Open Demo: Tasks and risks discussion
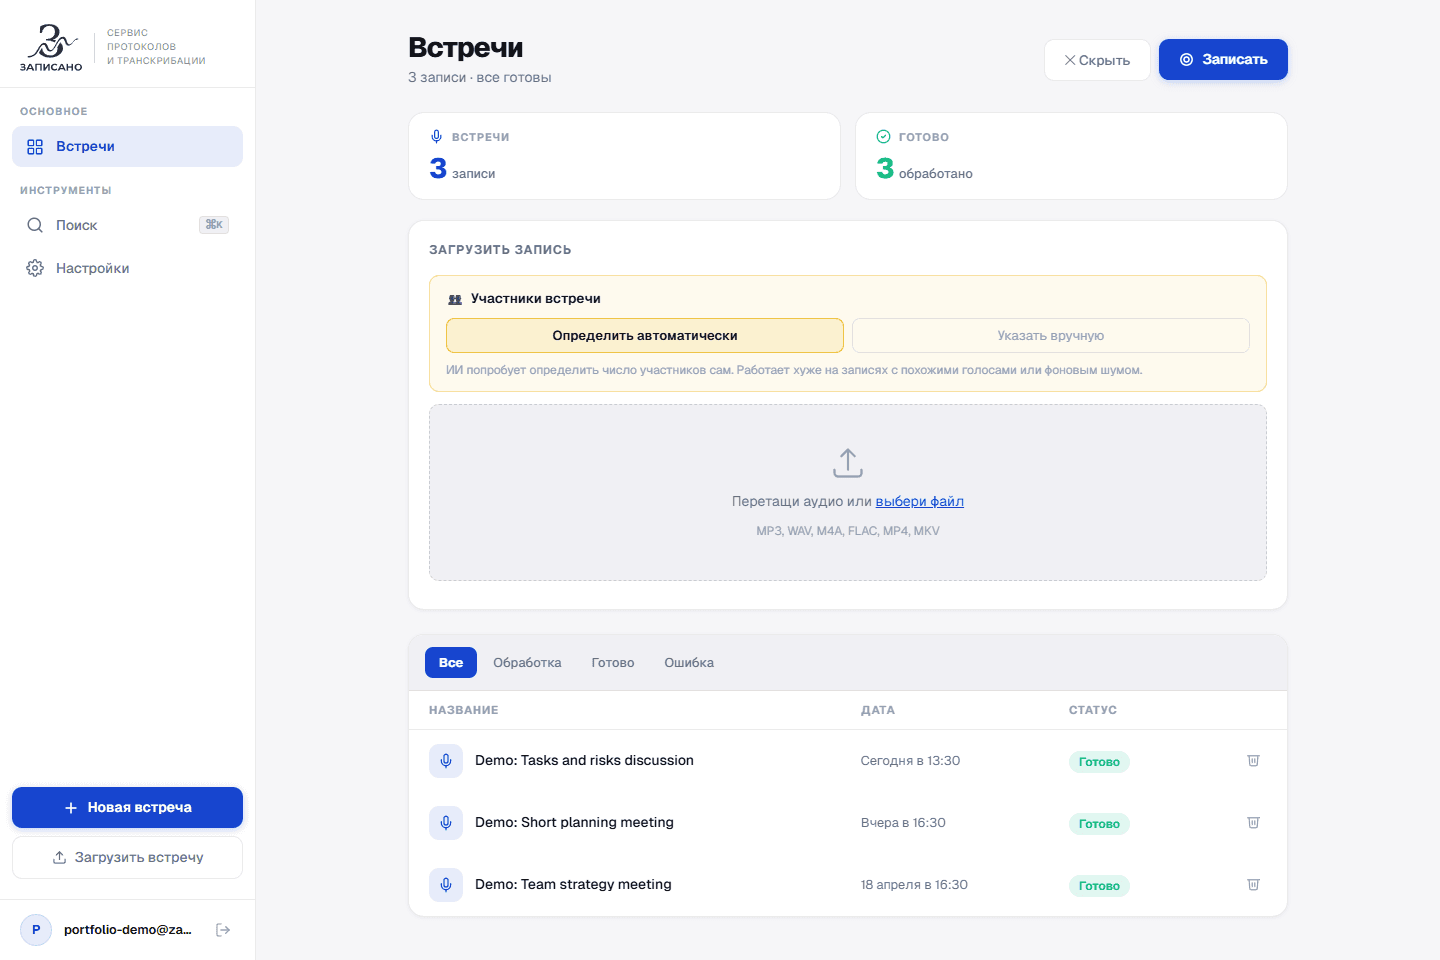The height and width of the screenshot is (960, 1440). pyautogui.click(x=584, y=760)
